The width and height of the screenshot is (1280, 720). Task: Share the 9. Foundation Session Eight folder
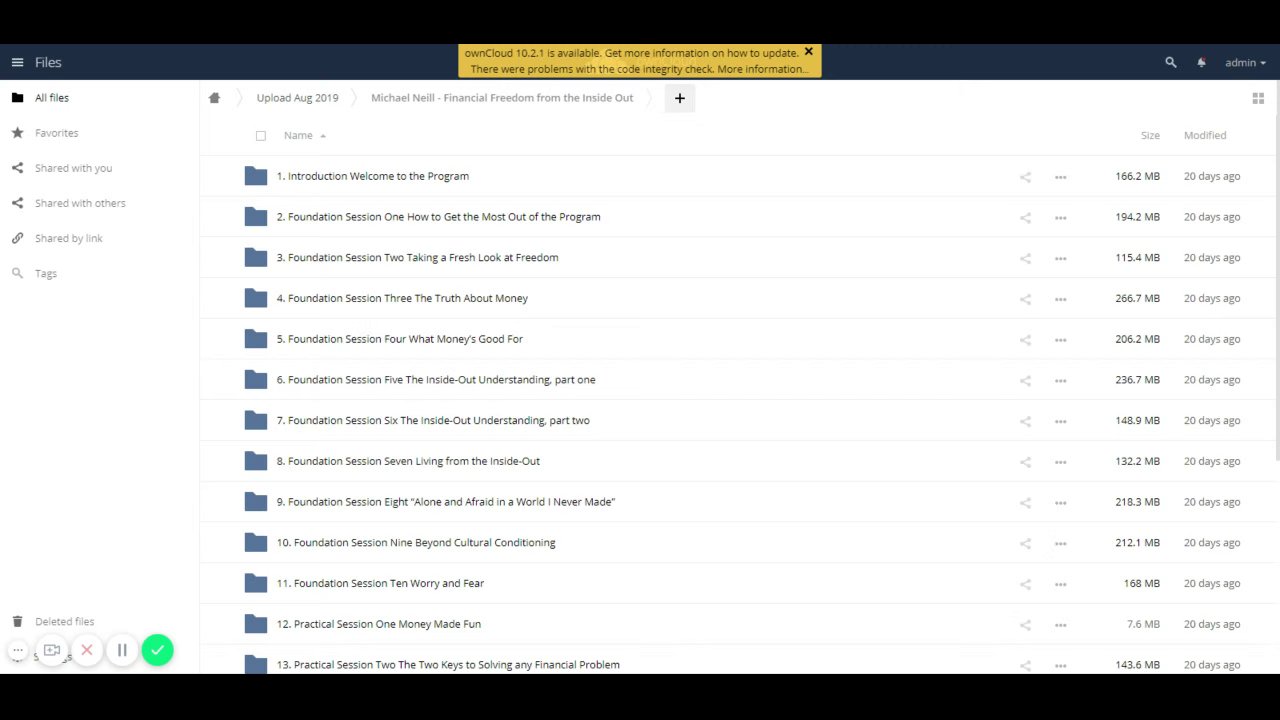(x=1025, y=503)
